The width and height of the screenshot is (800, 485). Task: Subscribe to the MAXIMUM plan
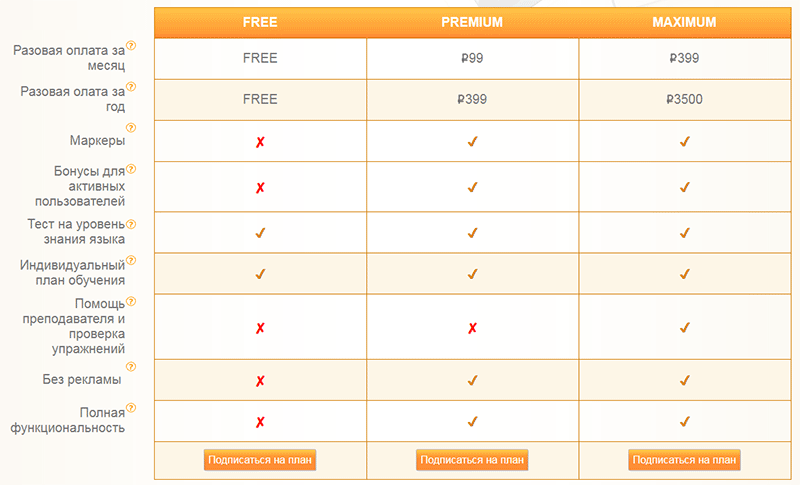[684, 460]
